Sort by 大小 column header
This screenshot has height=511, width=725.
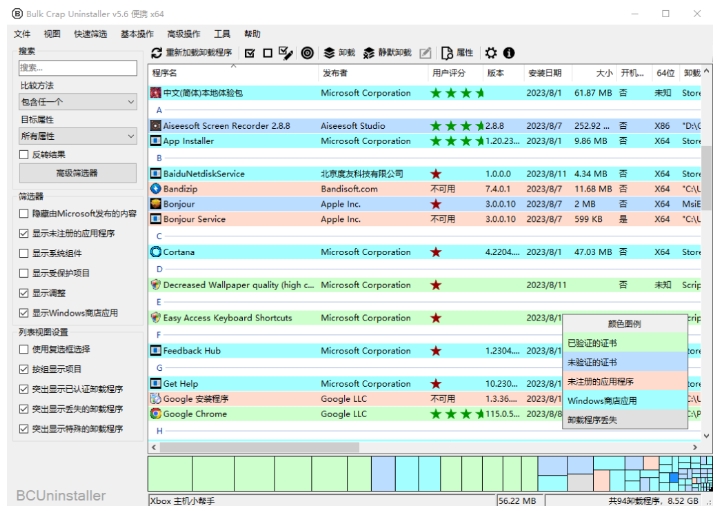click(595, 73)
